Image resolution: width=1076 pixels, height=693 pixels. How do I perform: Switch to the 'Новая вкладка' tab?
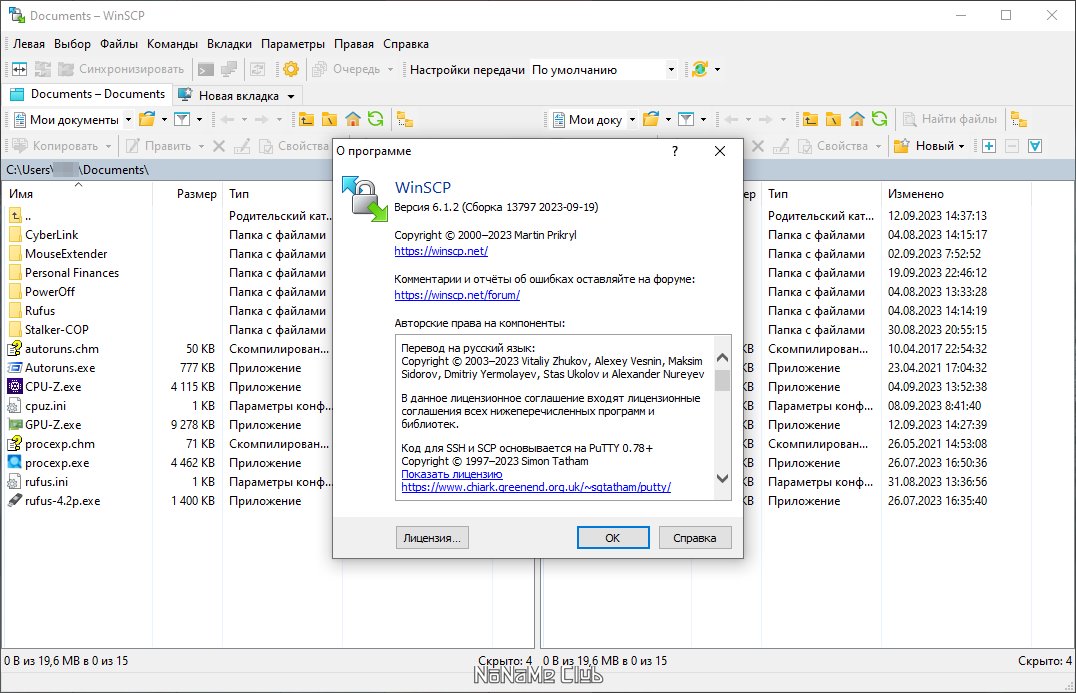click(x=237, y=96)
